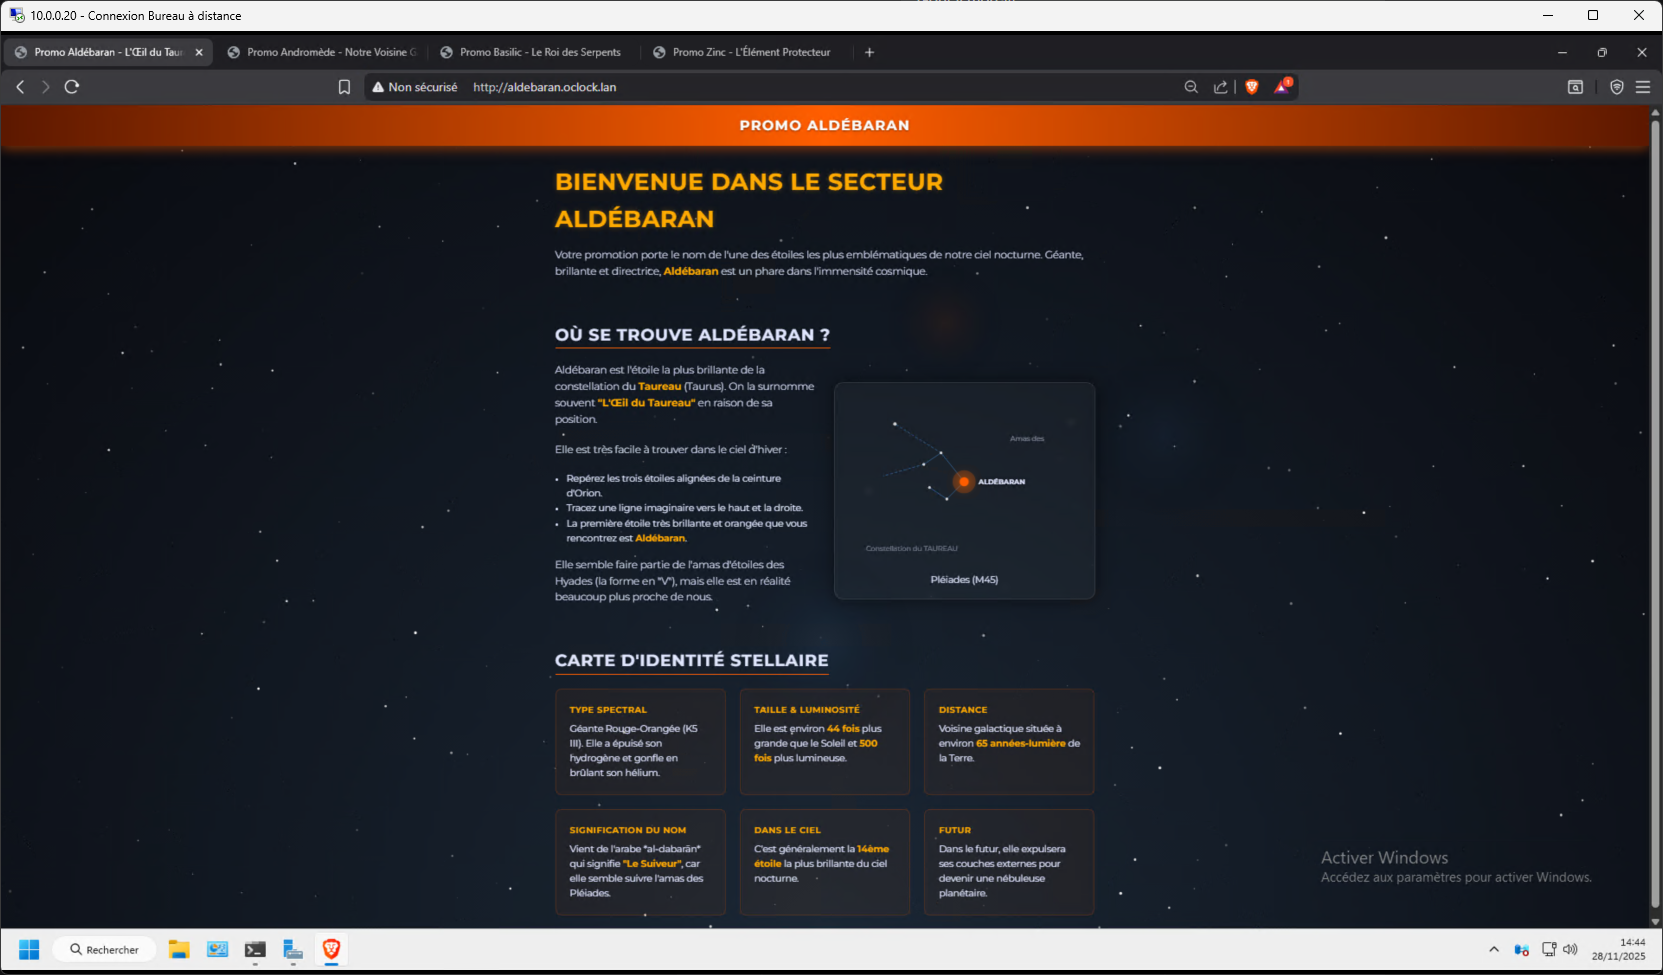Open the Windows Start menu

29,949
